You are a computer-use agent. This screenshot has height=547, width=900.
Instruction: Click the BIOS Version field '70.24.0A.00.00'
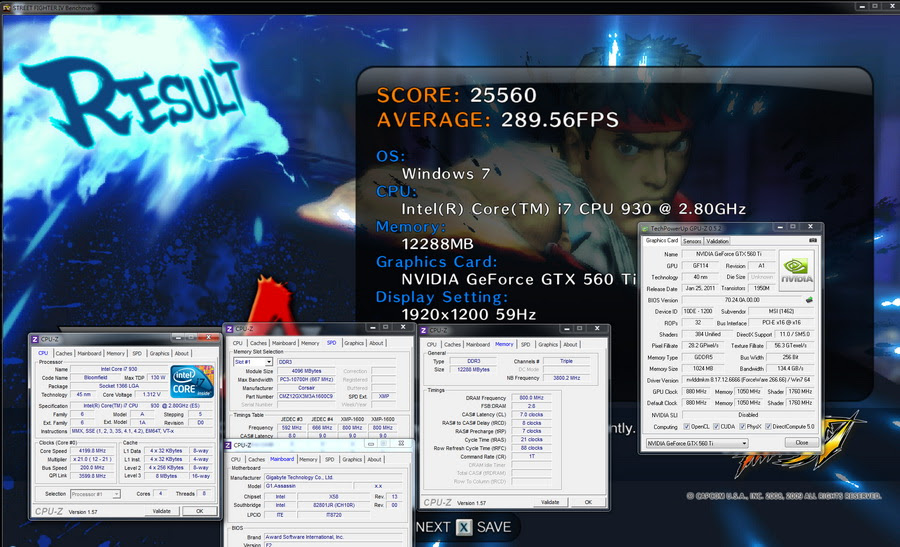tap(742, 300)
